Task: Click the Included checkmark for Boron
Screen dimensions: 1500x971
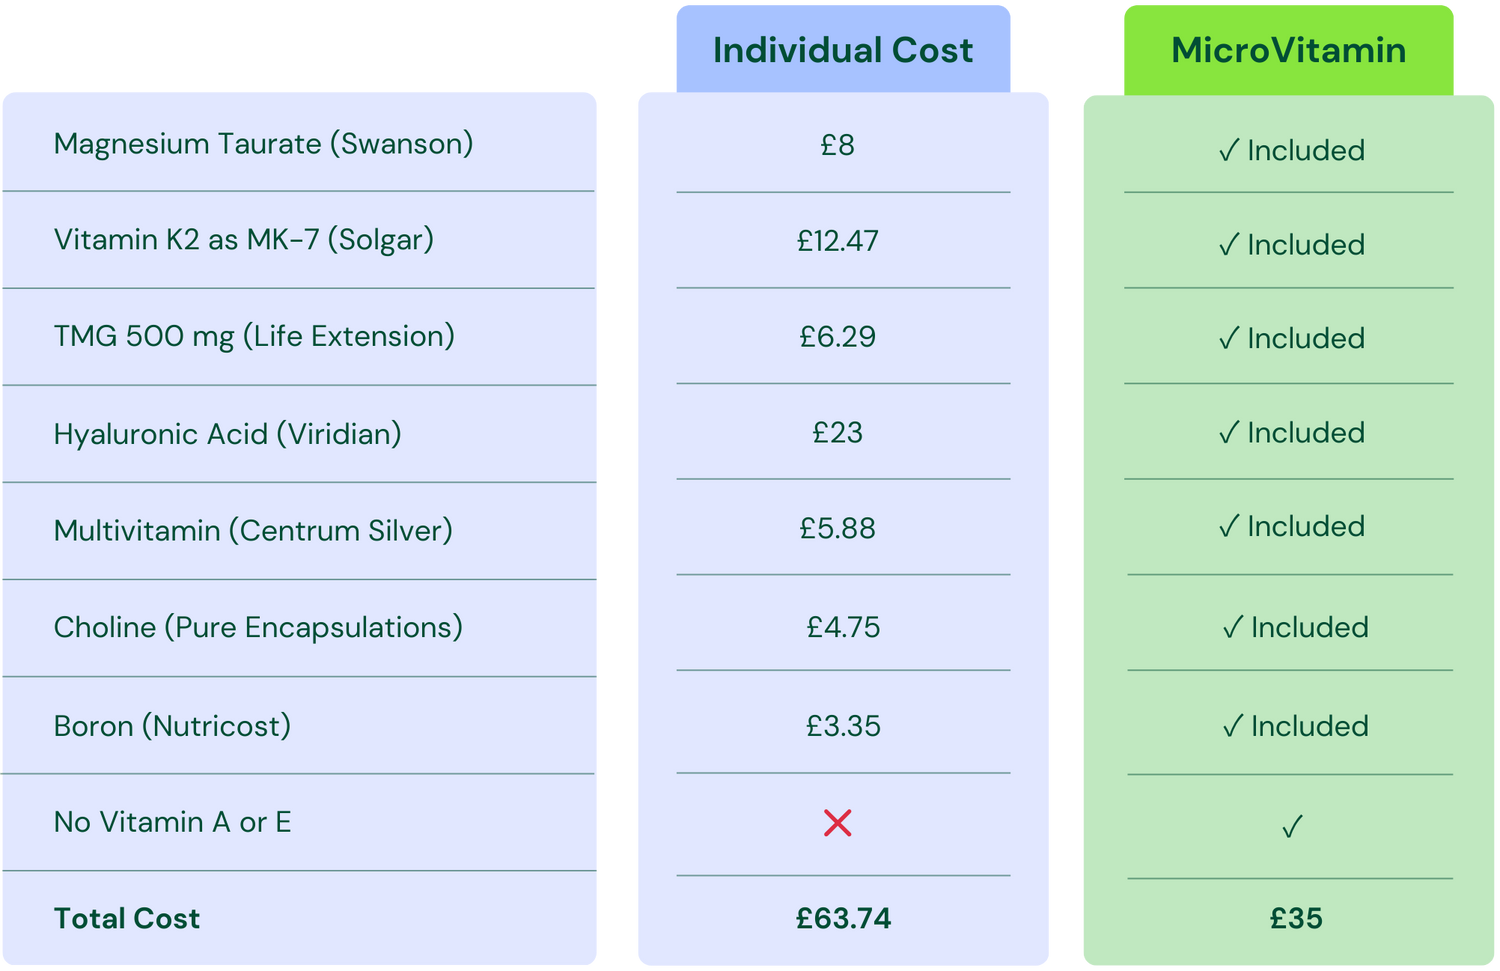Action: click(x=1233, y=727)
